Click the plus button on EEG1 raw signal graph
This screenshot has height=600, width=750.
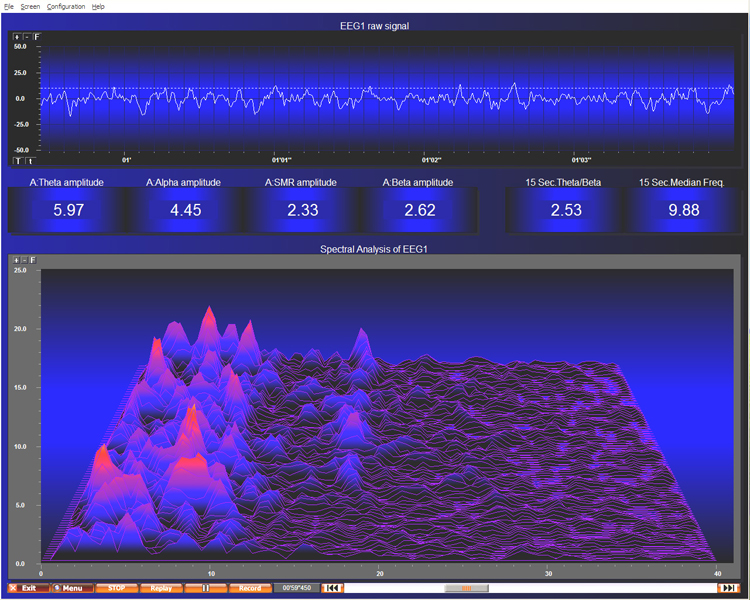[17, 37]
